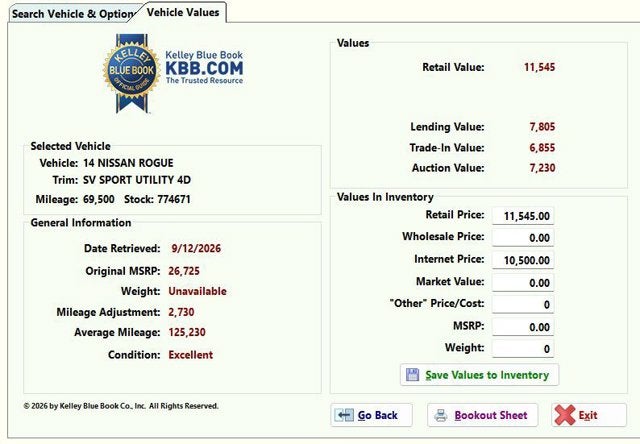The image size is (640, 444).
Task: Click the Weight input field in inventory
Action: tap(523, 349)
